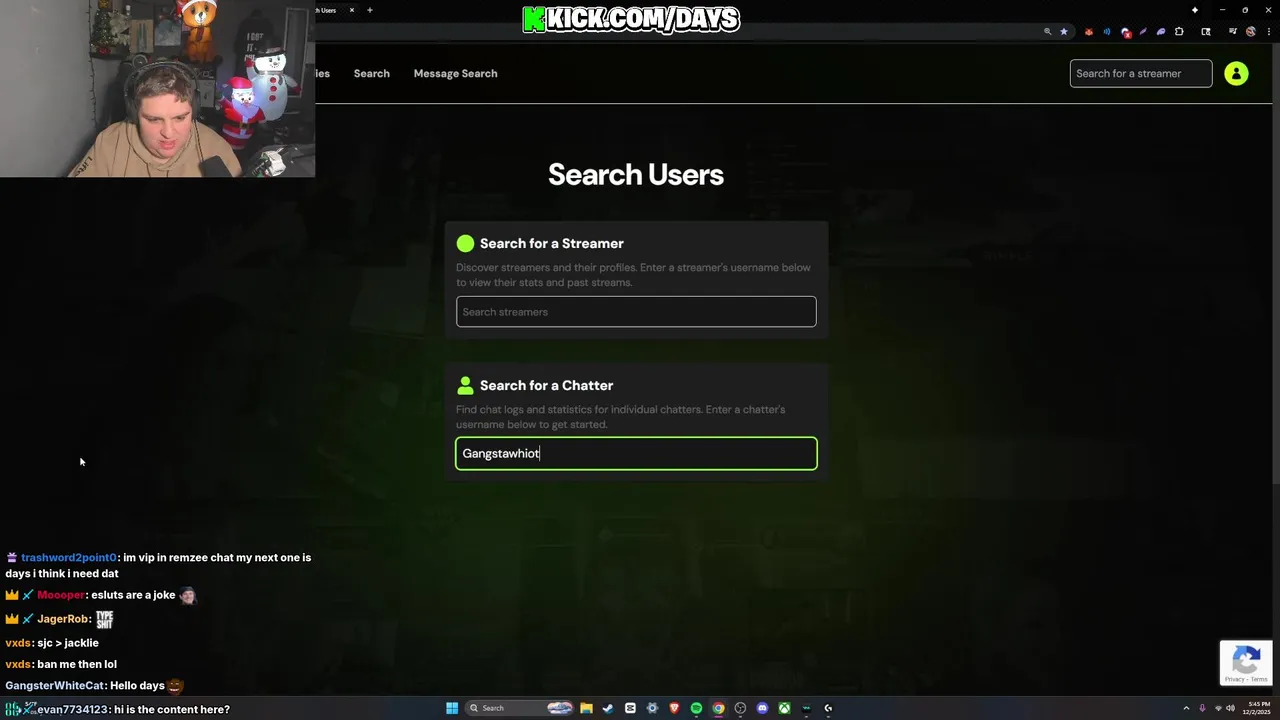The height and width of the screenshot is (720, 1280).
Task: Switch to Google Chrome in the taskbar
Action: [x=718, y=708]
